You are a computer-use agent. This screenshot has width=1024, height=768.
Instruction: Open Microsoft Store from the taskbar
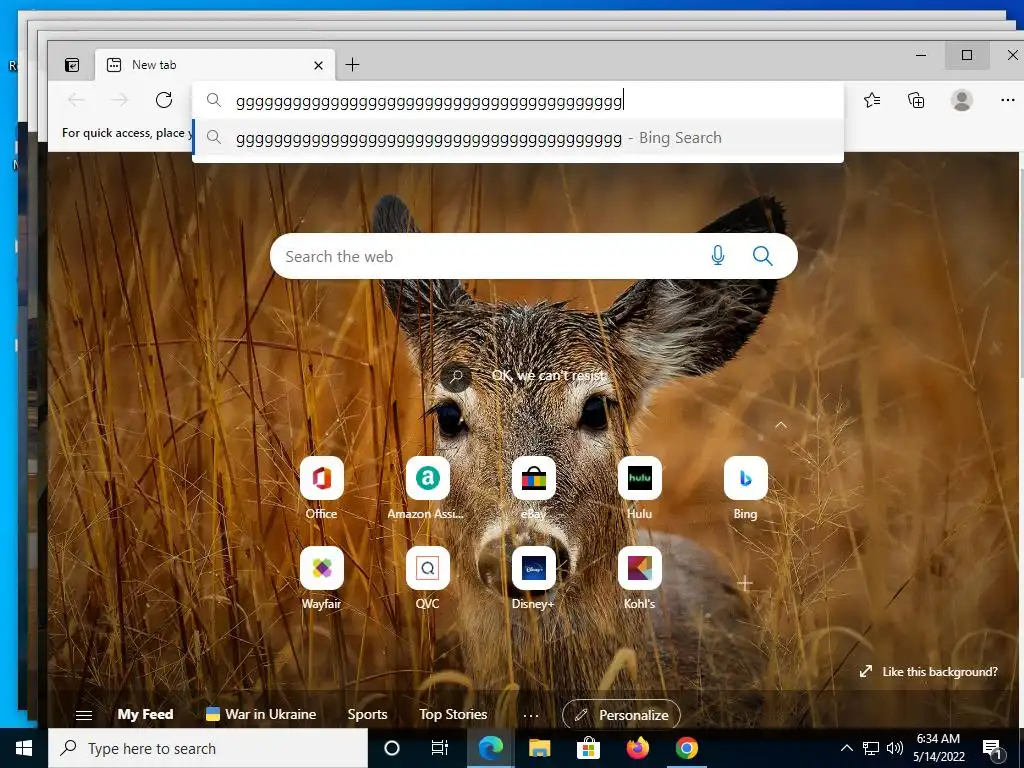click(x=588, y=748)
